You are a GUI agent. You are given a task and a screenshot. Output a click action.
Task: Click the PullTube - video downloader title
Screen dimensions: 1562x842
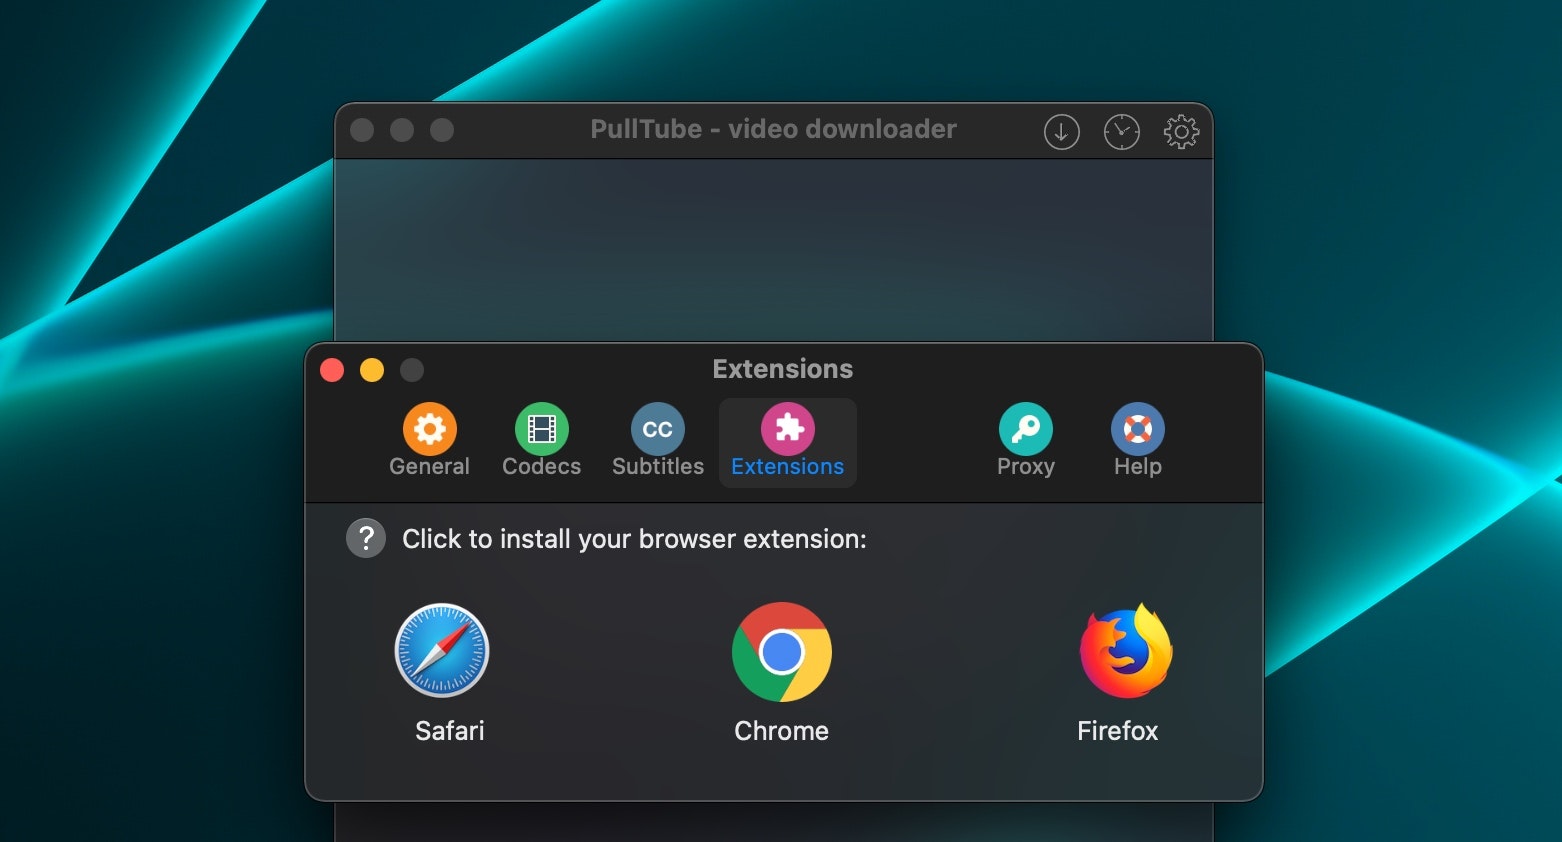click(773, 129)
